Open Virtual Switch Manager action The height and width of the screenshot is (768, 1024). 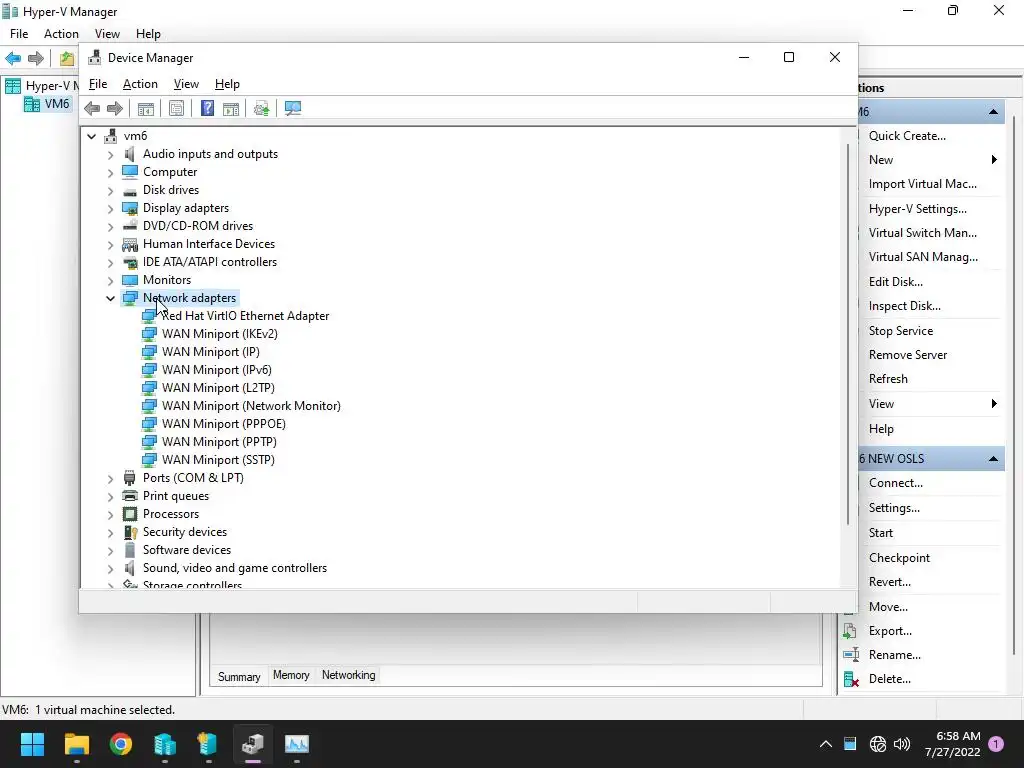click(x=923, y=233)
